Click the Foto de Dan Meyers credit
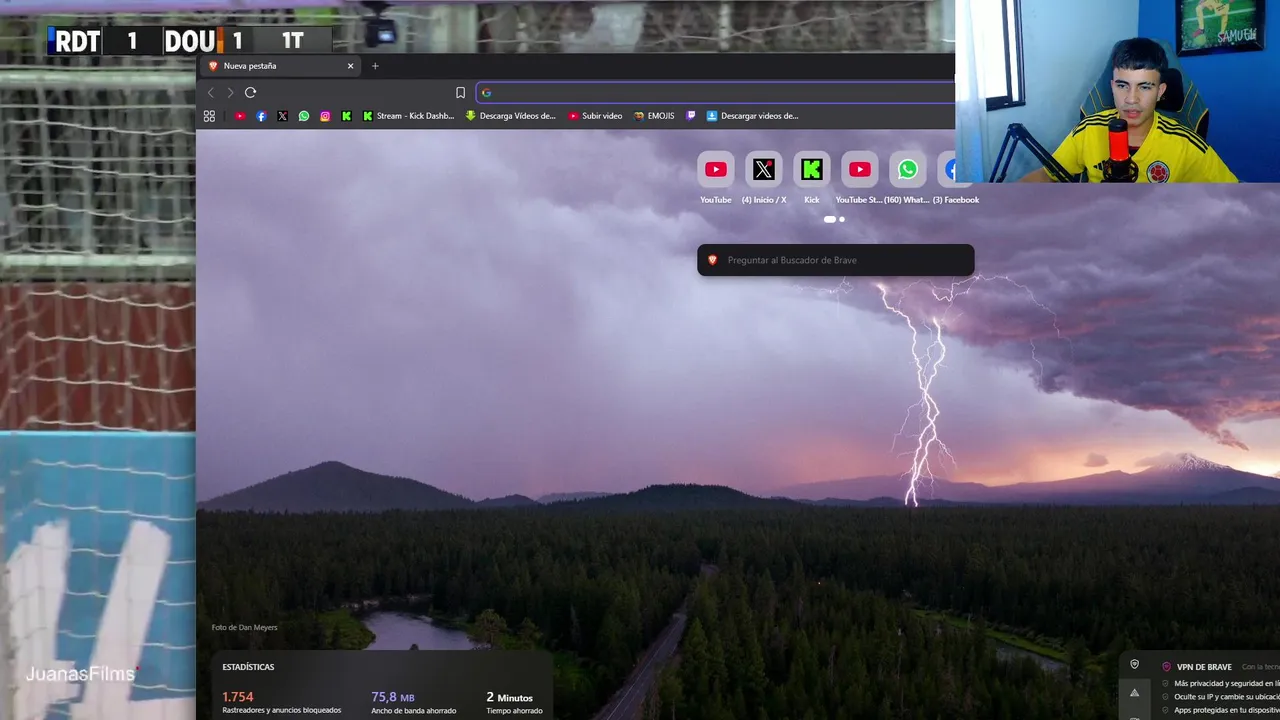 [x=245, y=627]
